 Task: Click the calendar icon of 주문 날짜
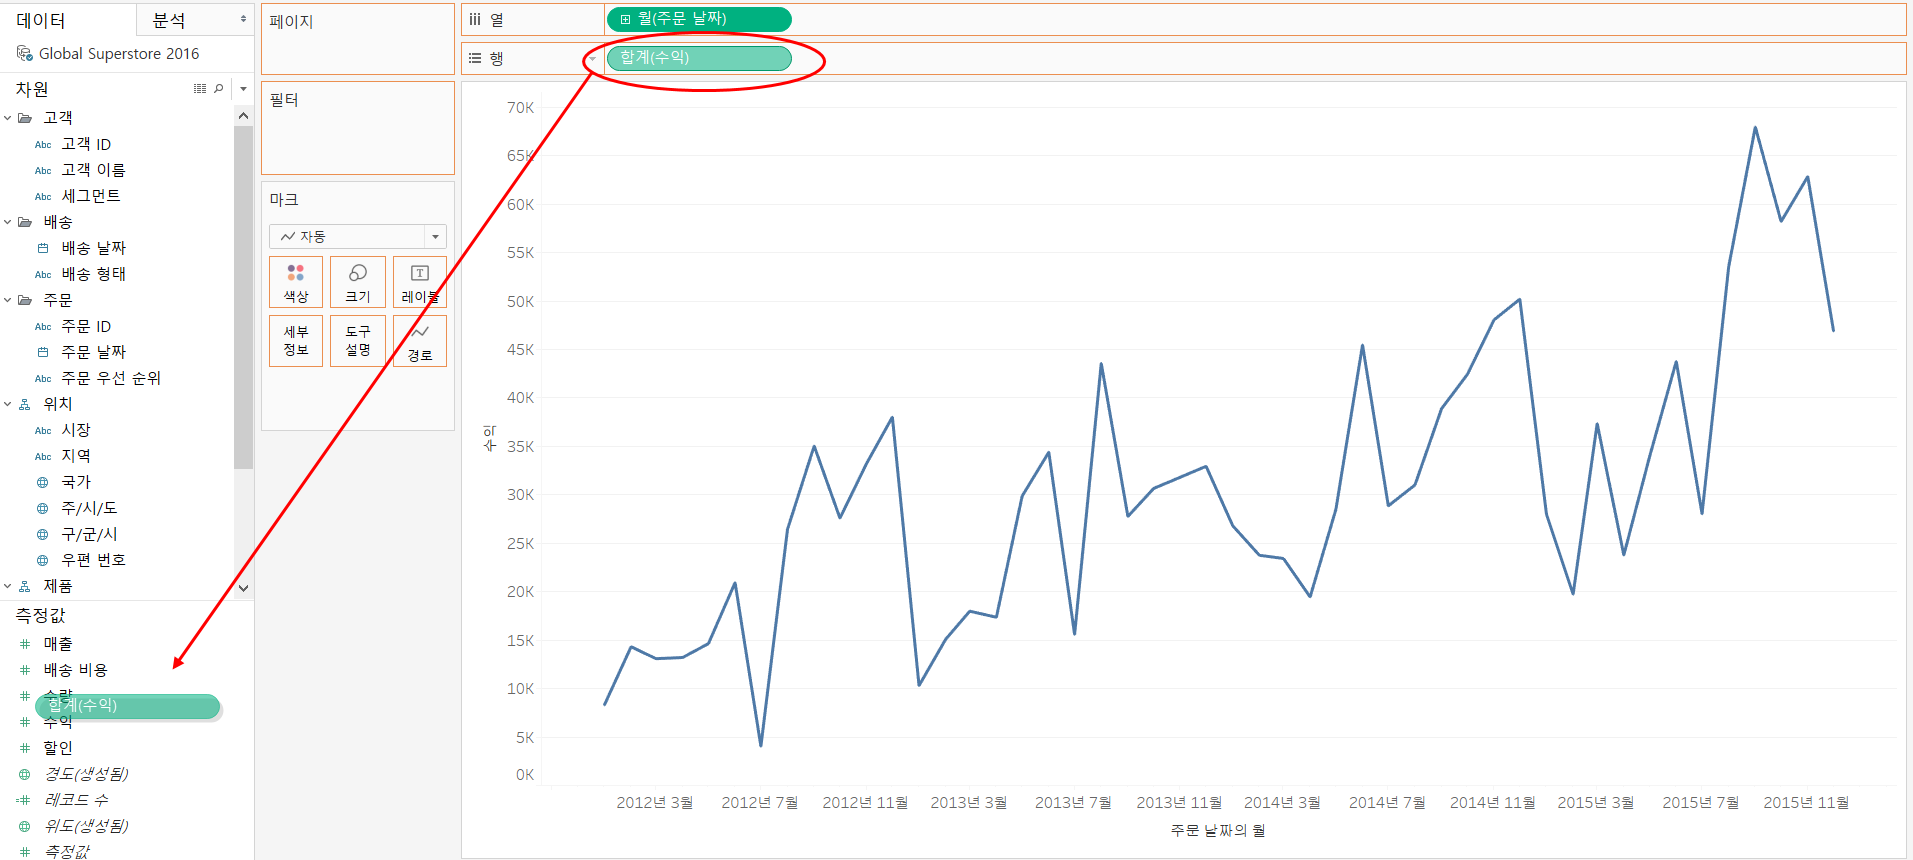(x=43, y=352)
